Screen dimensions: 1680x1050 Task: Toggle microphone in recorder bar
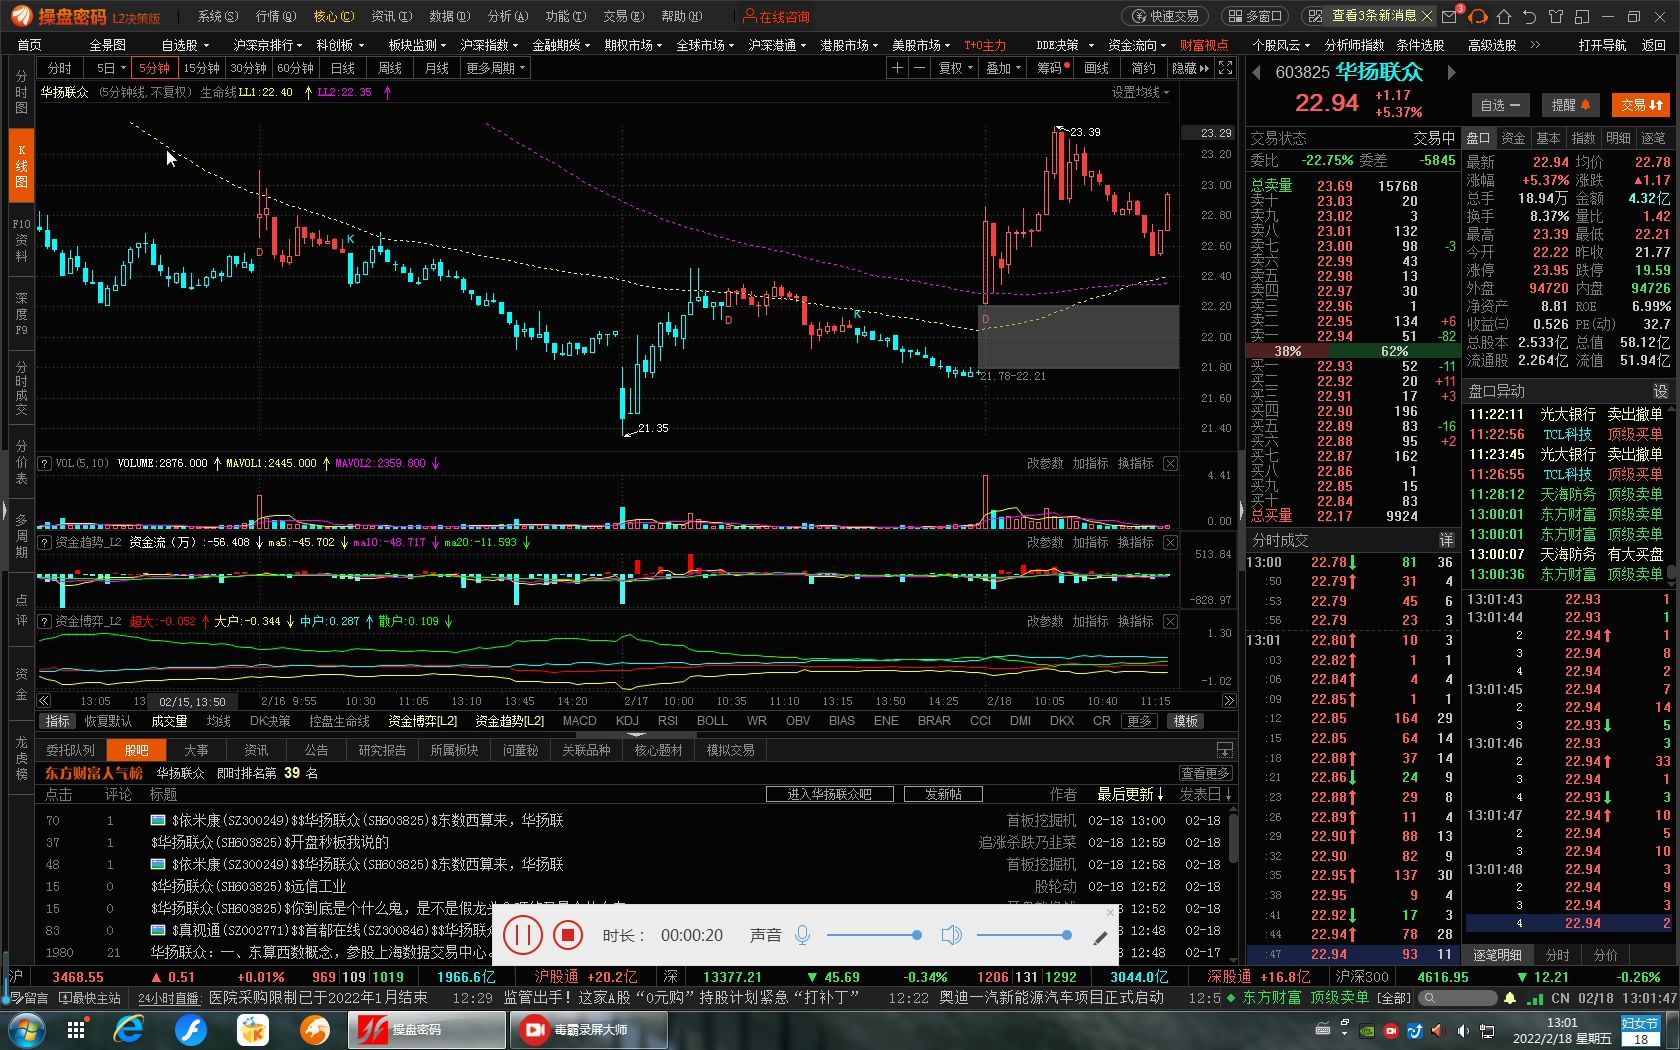pyautogui.click(x=802, y=935)
